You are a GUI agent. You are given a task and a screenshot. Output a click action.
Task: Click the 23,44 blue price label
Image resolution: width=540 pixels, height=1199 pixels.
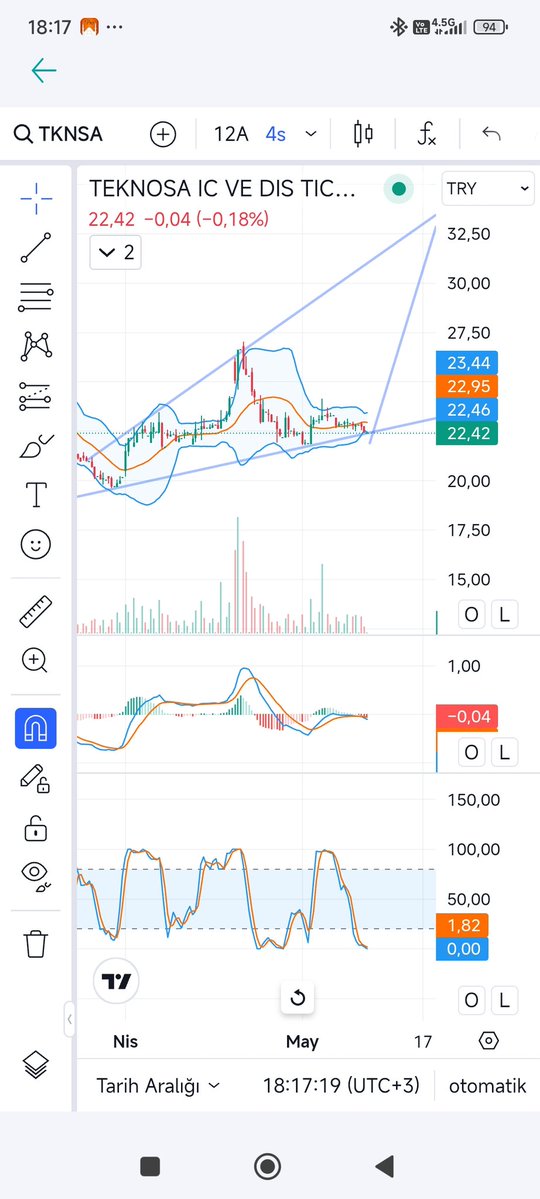(x=467, y=362)
